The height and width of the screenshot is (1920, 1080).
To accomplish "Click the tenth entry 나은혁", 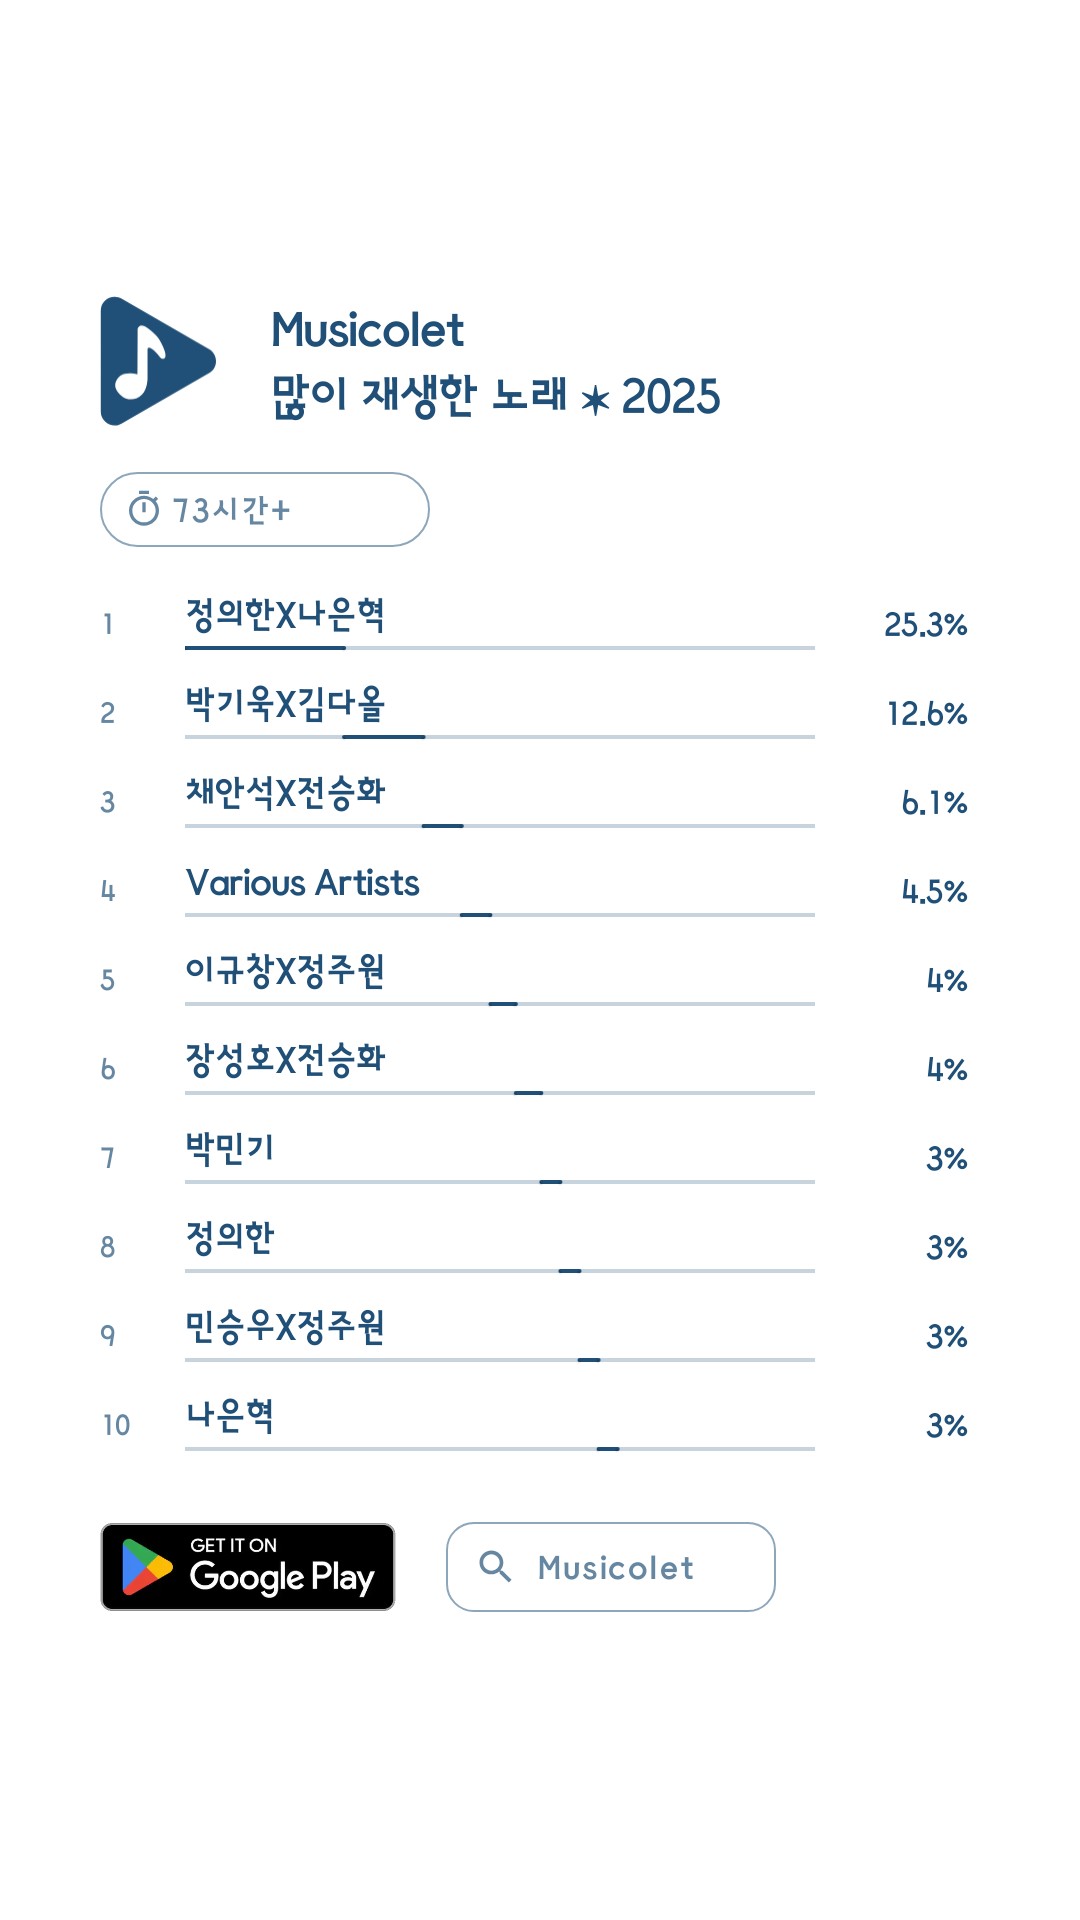I will (230, 1416).
